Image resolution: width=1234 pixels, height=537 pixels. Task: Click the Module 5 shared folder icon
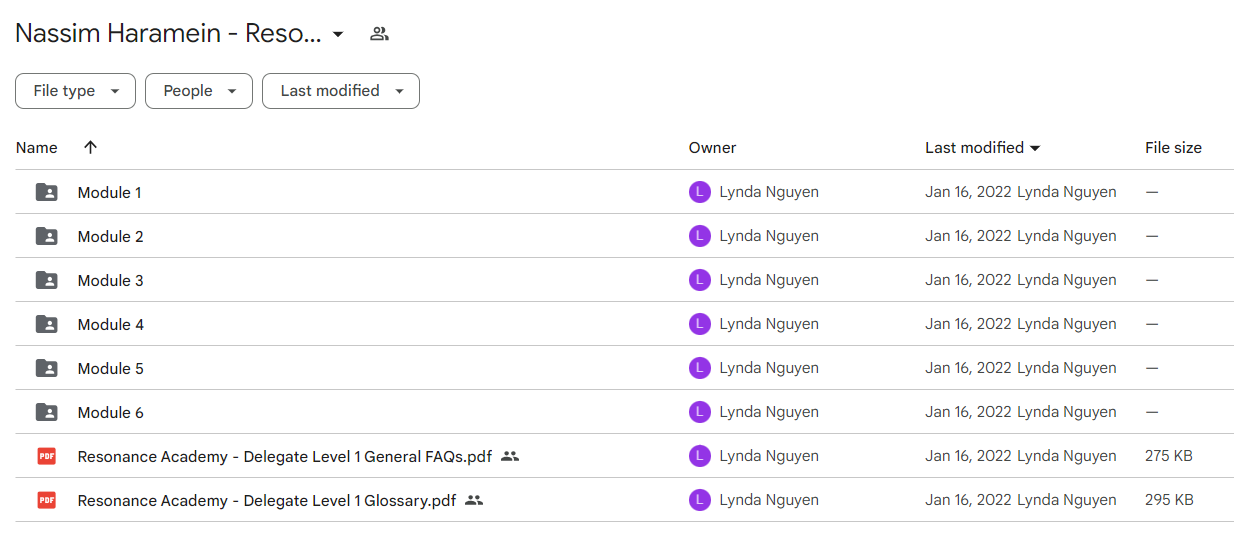[46, 368]
